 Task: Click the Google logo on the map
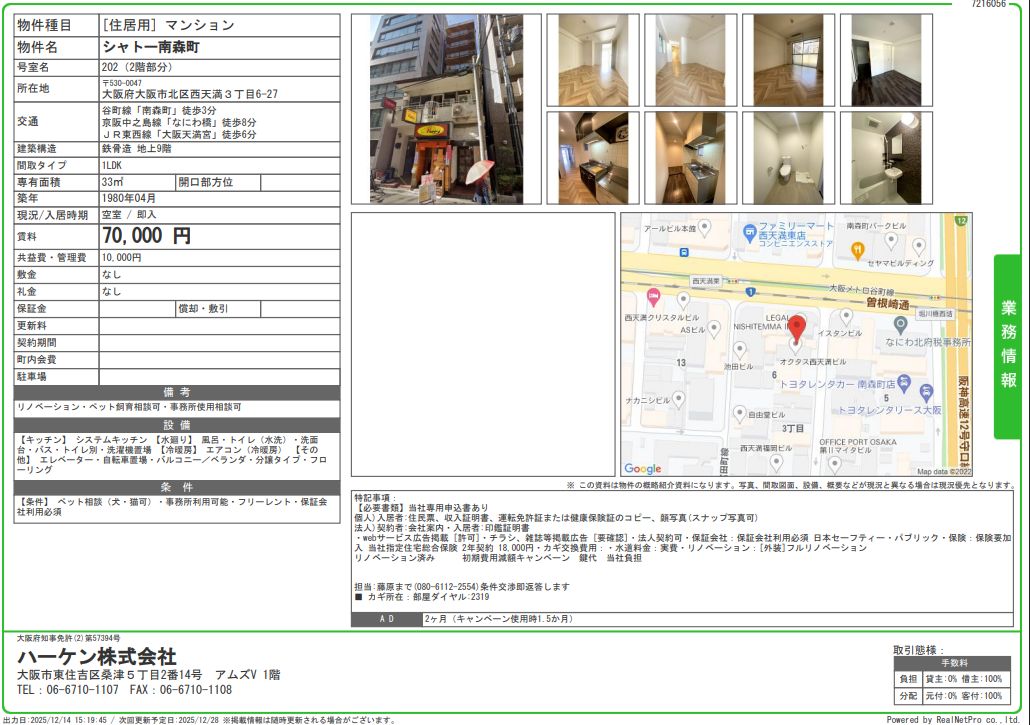642,468
